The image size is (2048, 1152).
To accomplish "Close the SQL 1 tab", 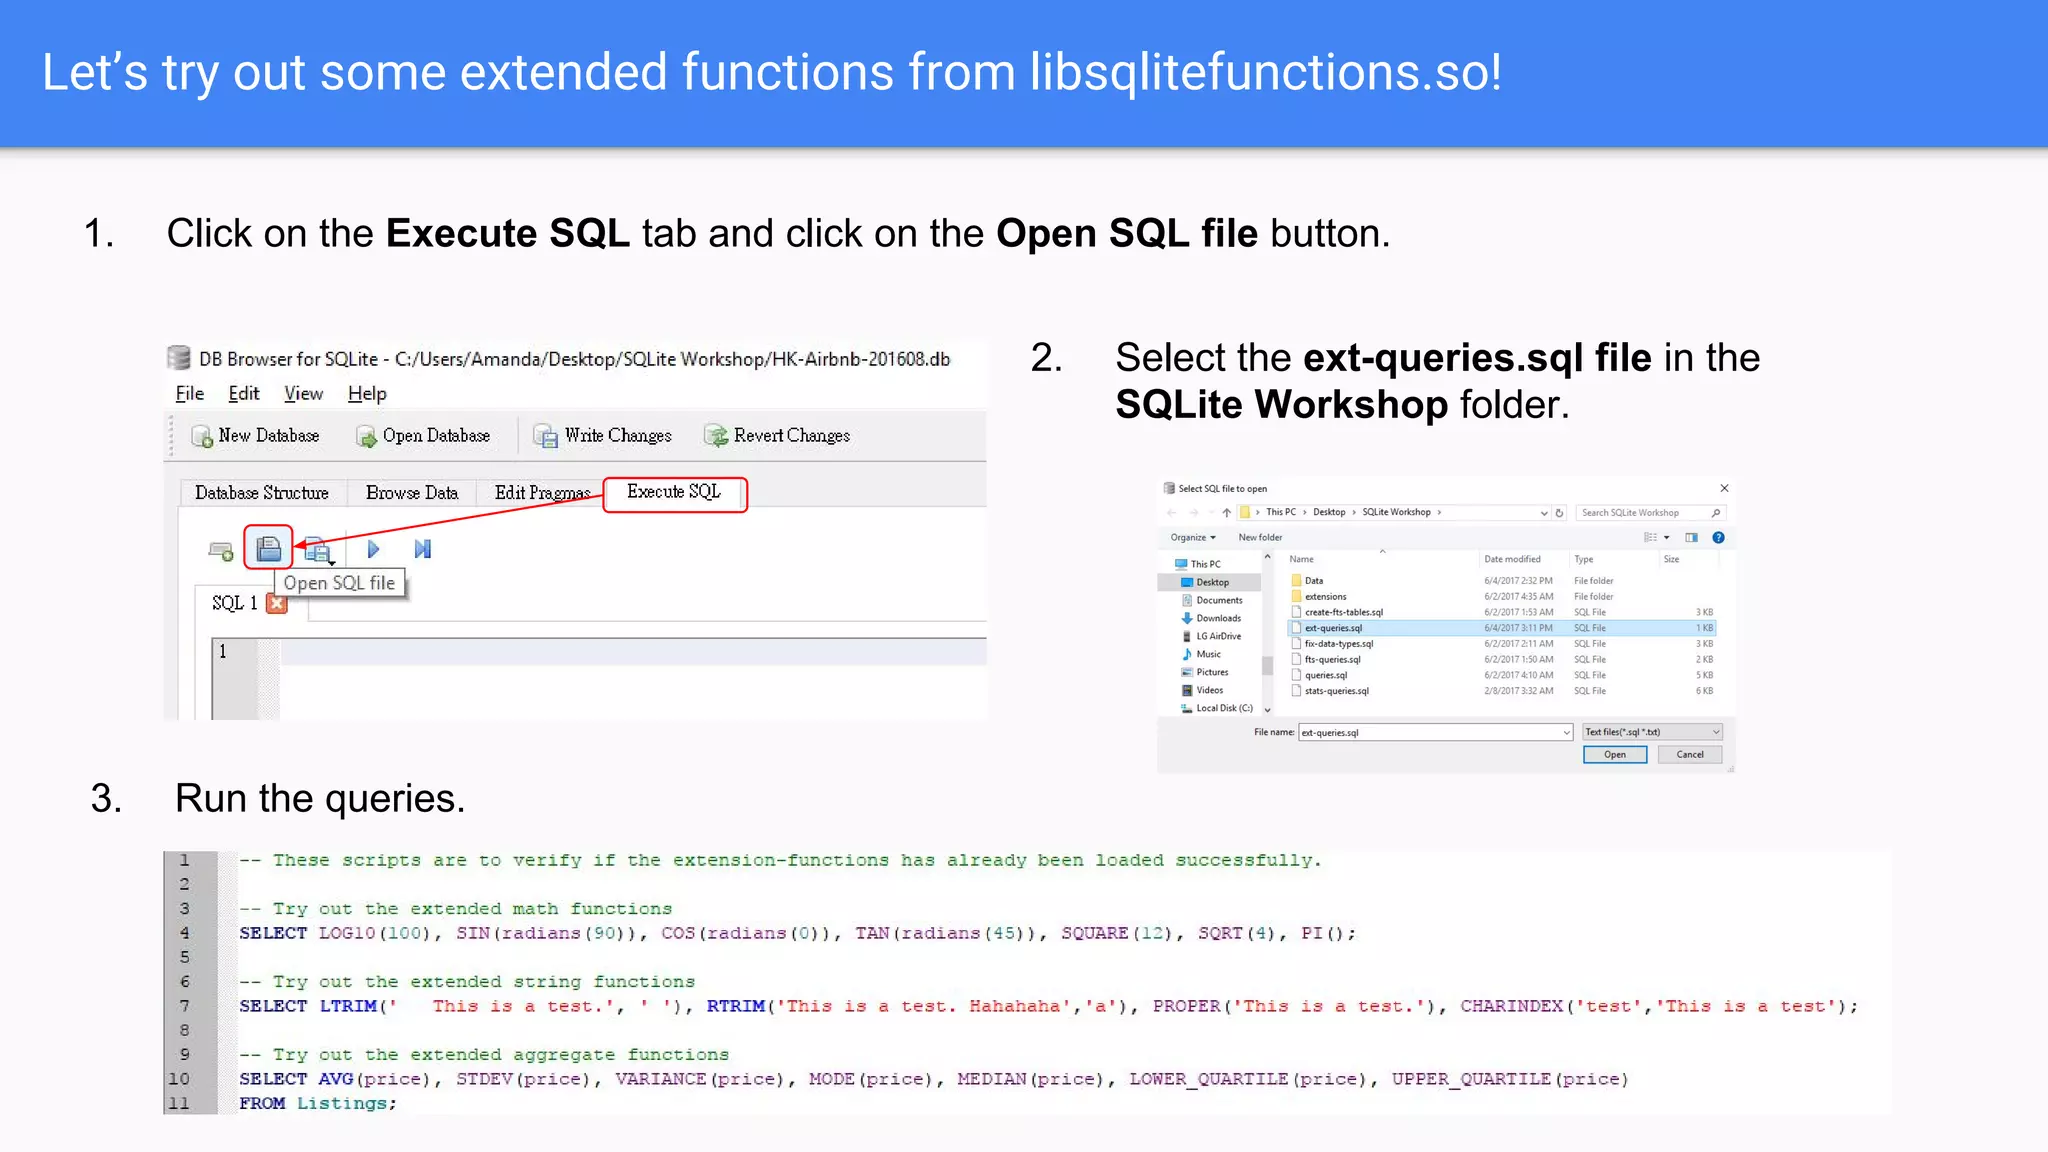I will [x=277, y=603].
